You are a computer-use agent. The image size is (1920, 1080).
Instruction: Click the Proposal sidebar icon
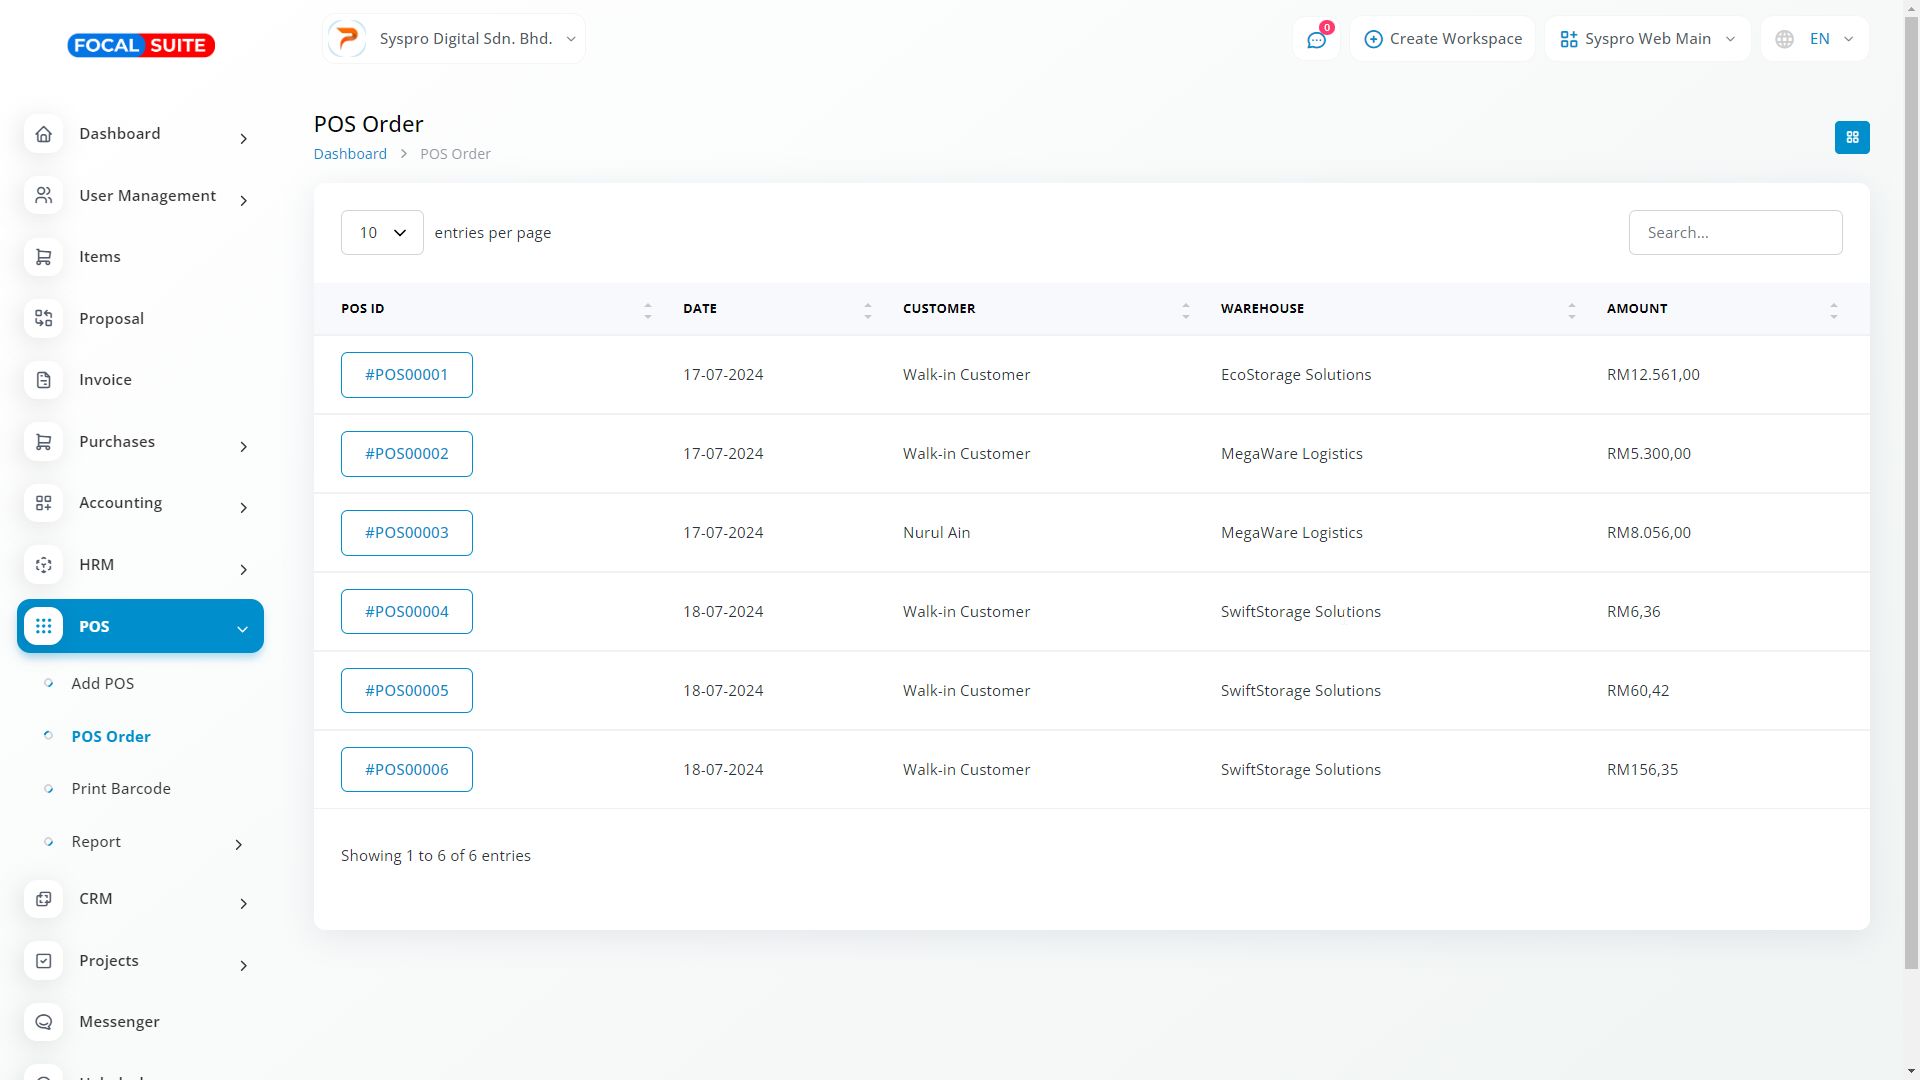43,319
